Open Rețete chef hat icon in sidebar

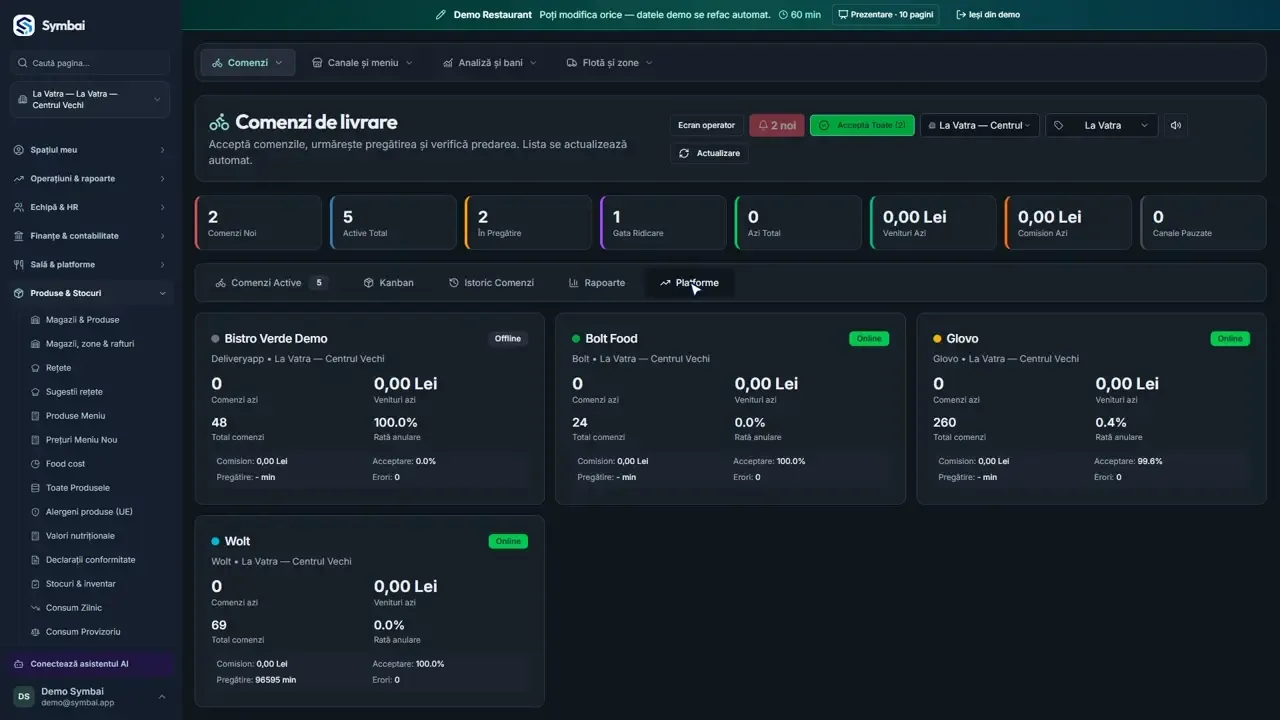click(x=36, y=368)
